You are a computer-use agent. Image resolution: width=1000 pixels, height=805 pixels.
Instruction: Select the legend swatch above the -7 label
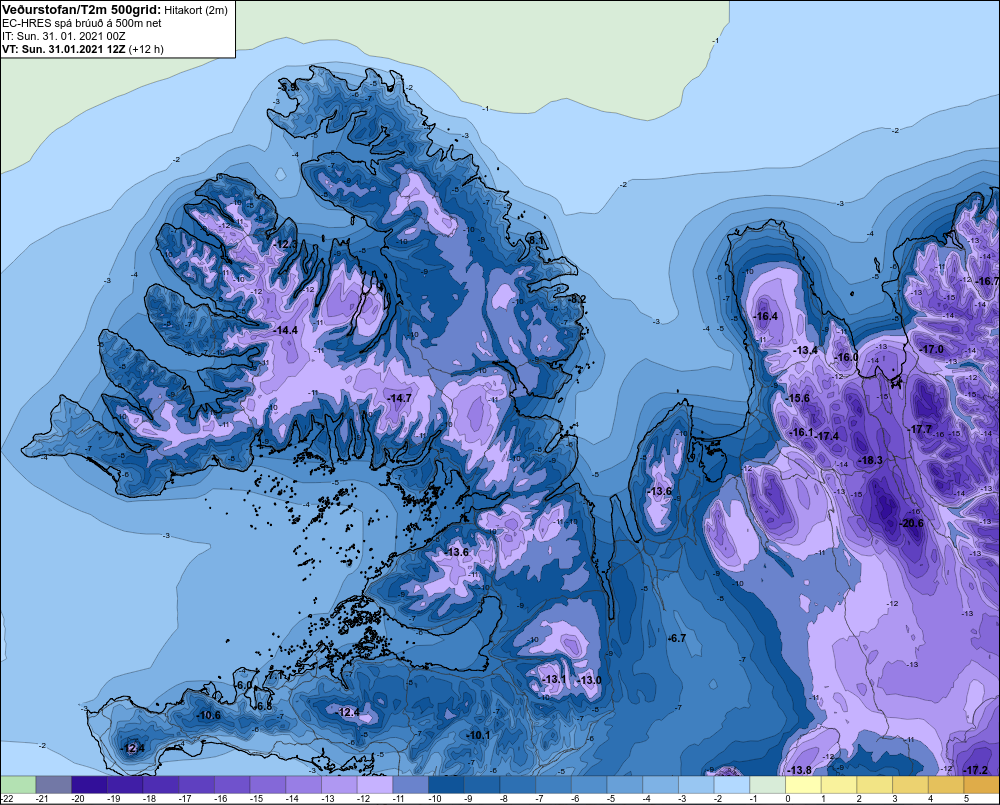coord(554,785)
